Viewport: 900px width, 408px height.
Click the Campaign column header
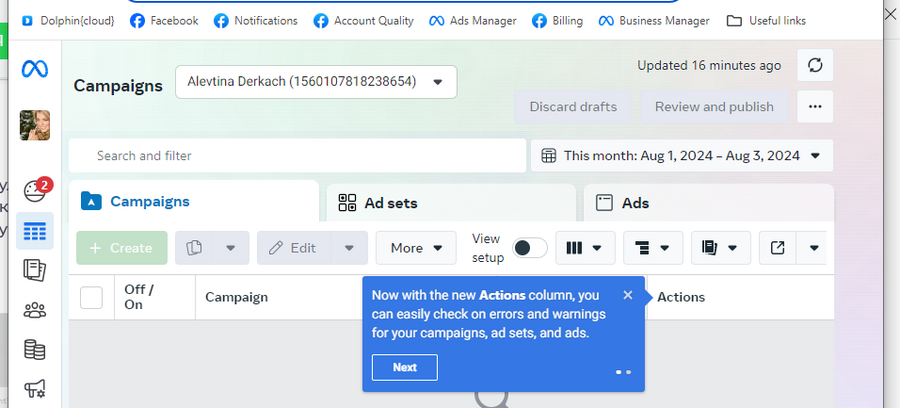coord(236,297)
